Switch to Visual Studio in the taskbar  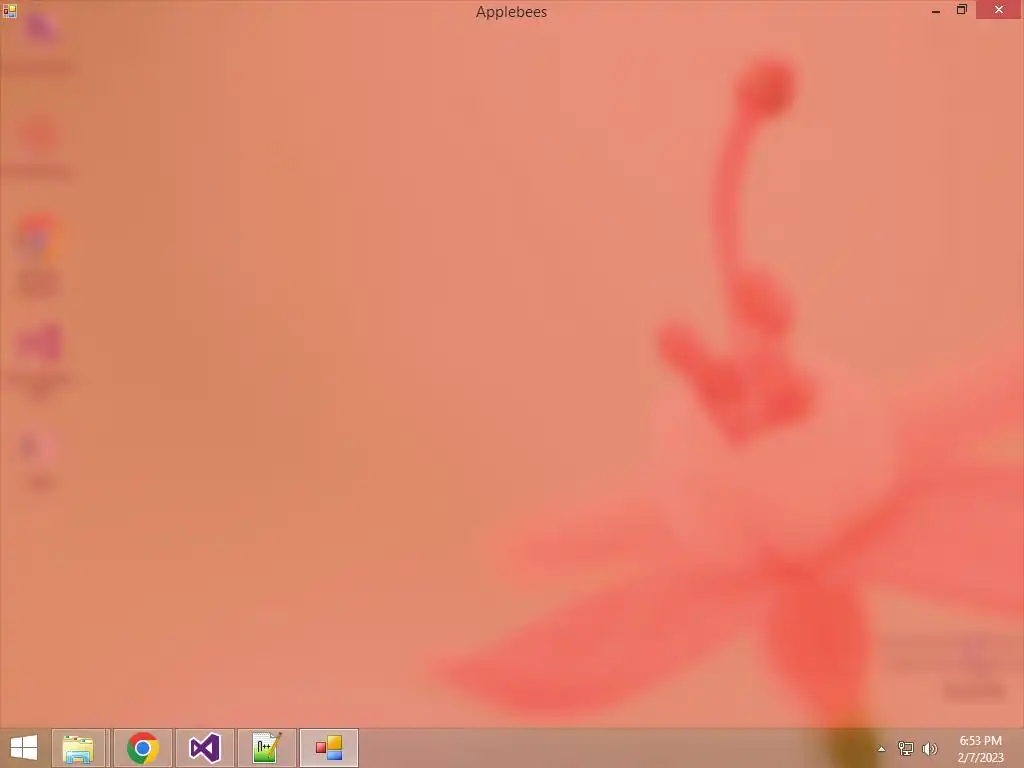[x=204, y=748]
